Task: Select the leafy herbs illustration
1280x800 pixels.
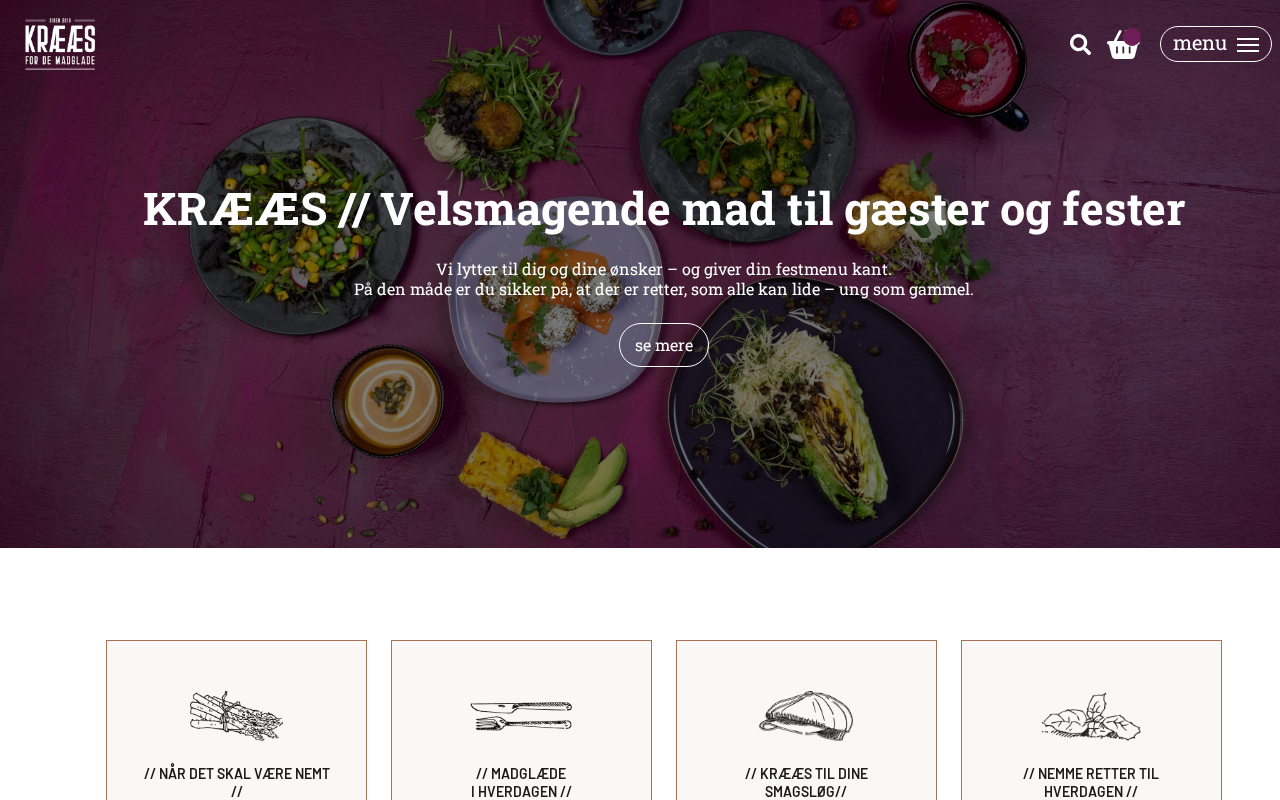Action: pos(1091,717)
